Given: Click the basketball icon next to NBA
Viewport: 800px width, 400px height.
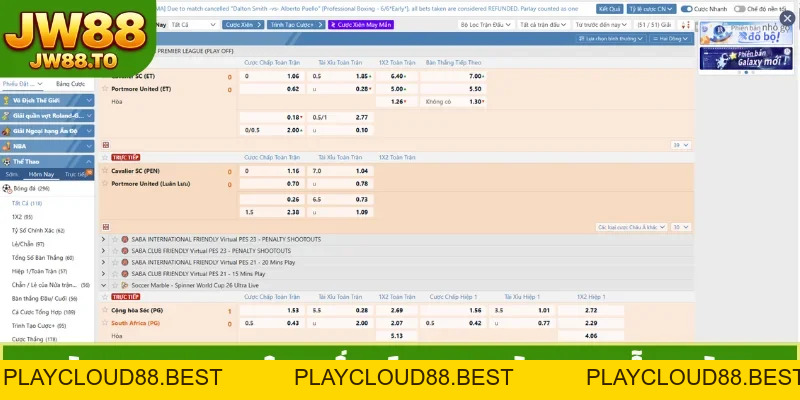Looking at the screenshot, I should (x=6, y=146).
